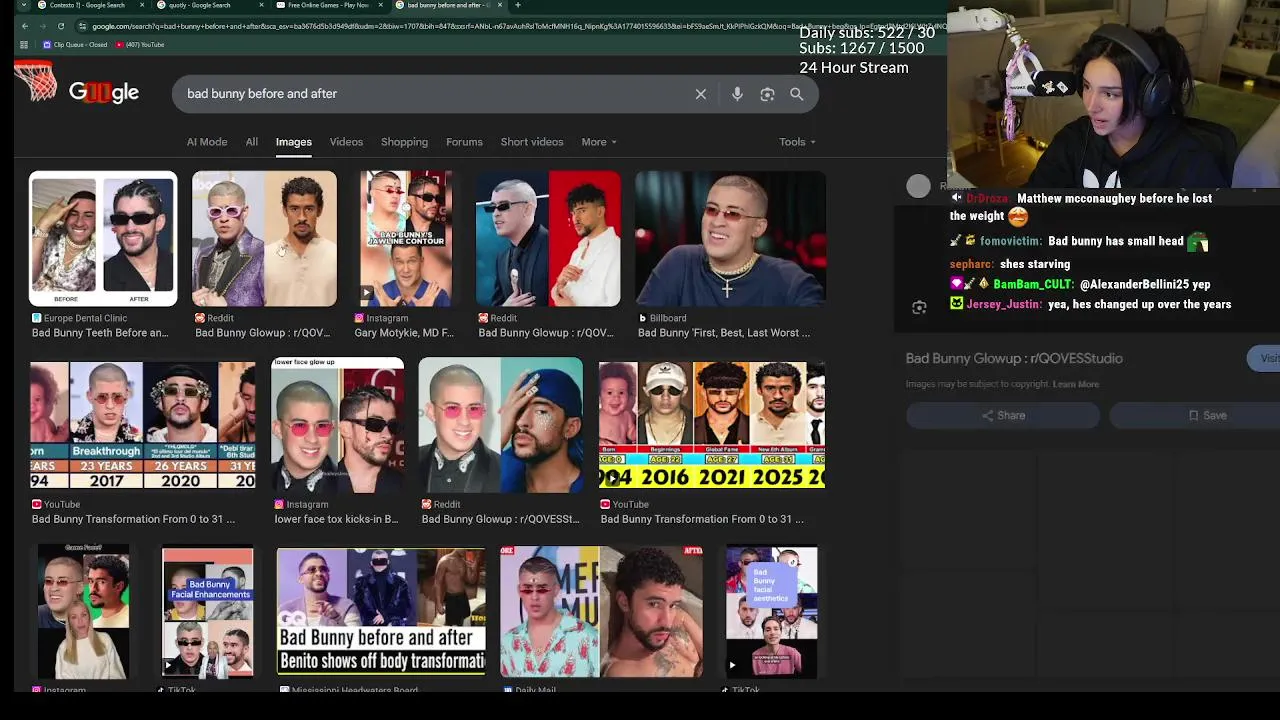Open the lower face glow up thumbnail
The image size is (1280, 720).
pos(337,425)
